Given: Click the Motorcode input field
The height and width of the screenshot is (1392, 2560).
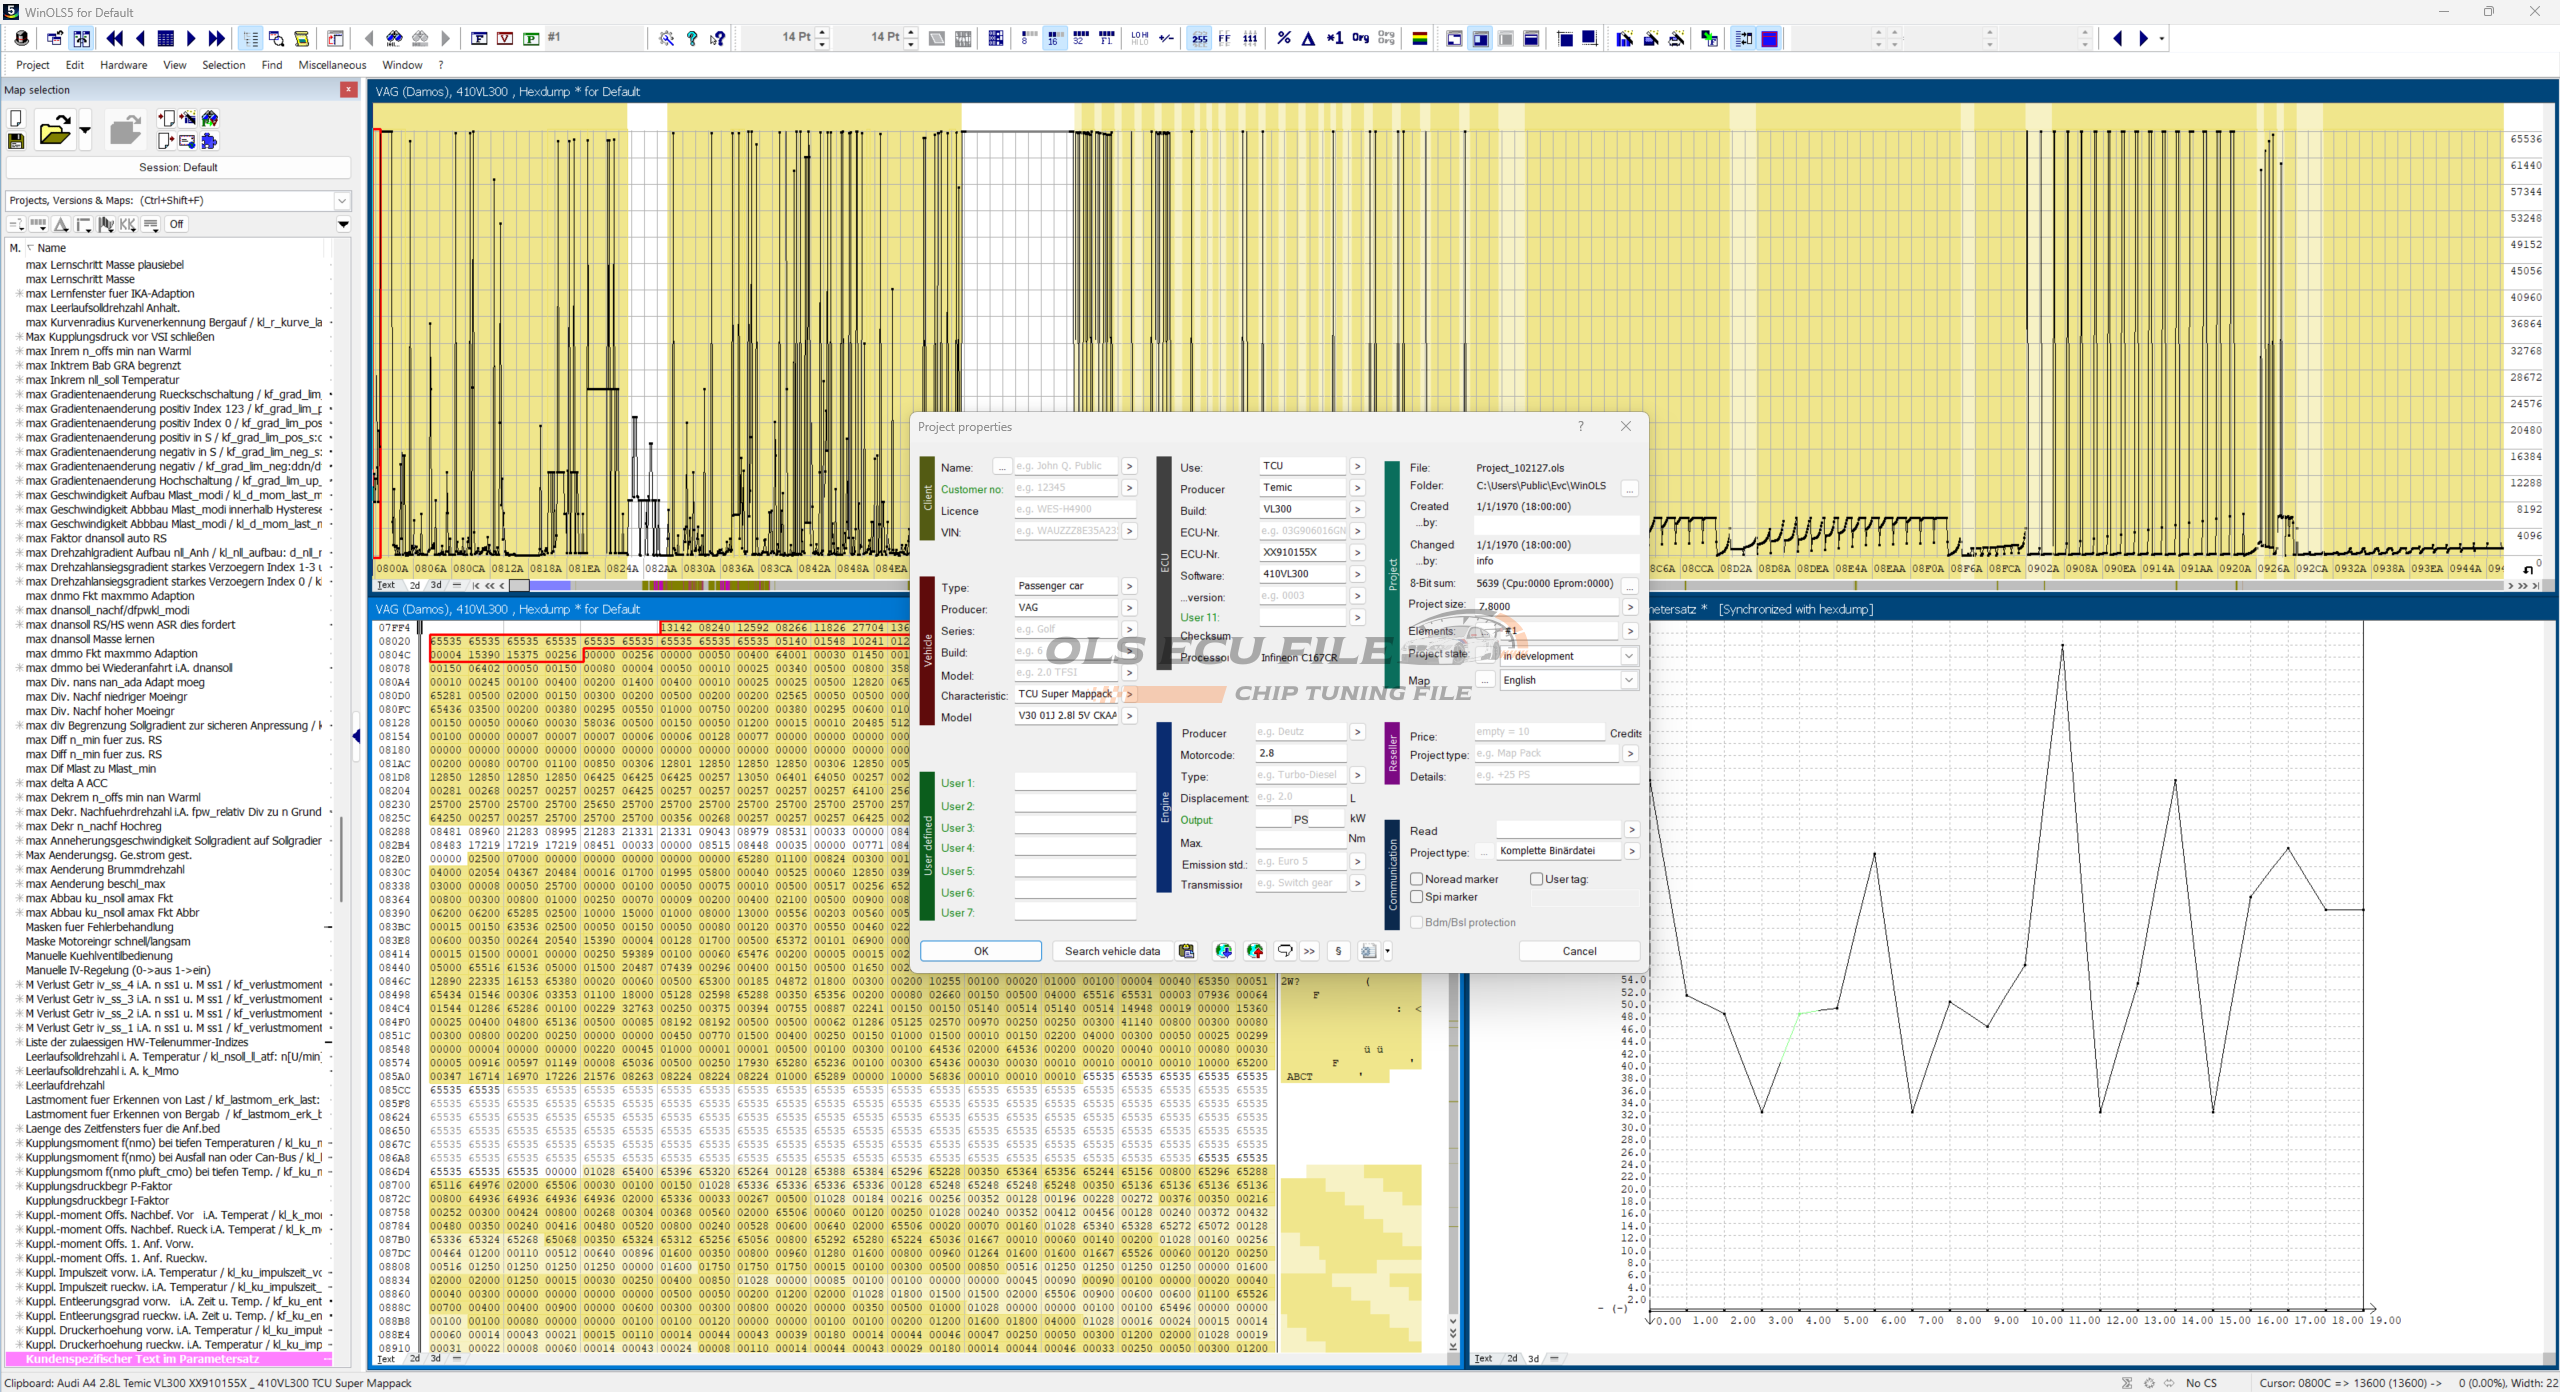Looking at the screenshot, I should [1300, 753].
